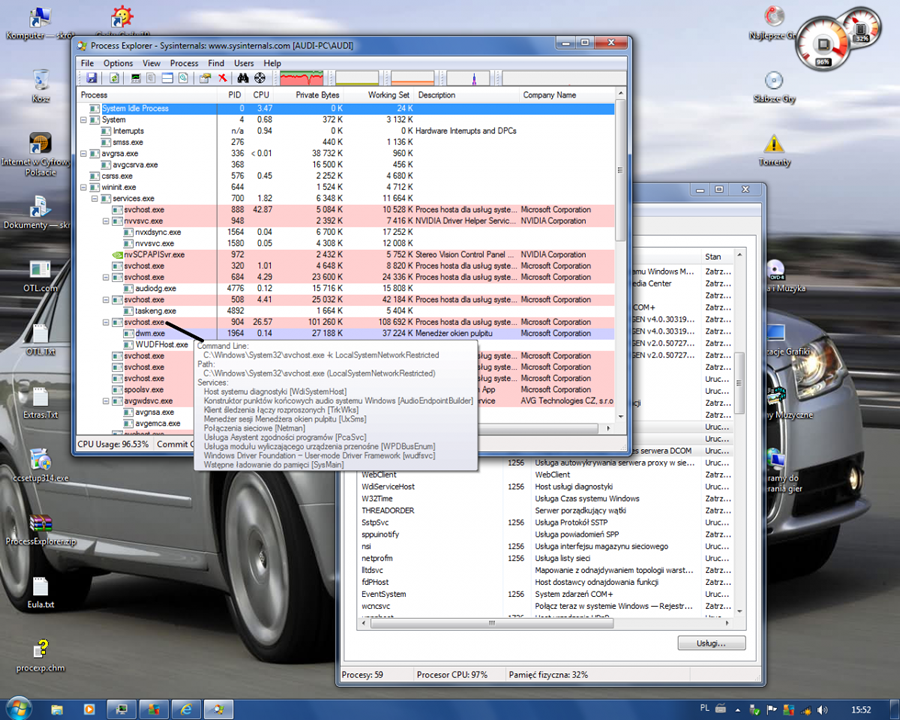Click the Kosz recycle bin desktop icon

coord(41,86)
